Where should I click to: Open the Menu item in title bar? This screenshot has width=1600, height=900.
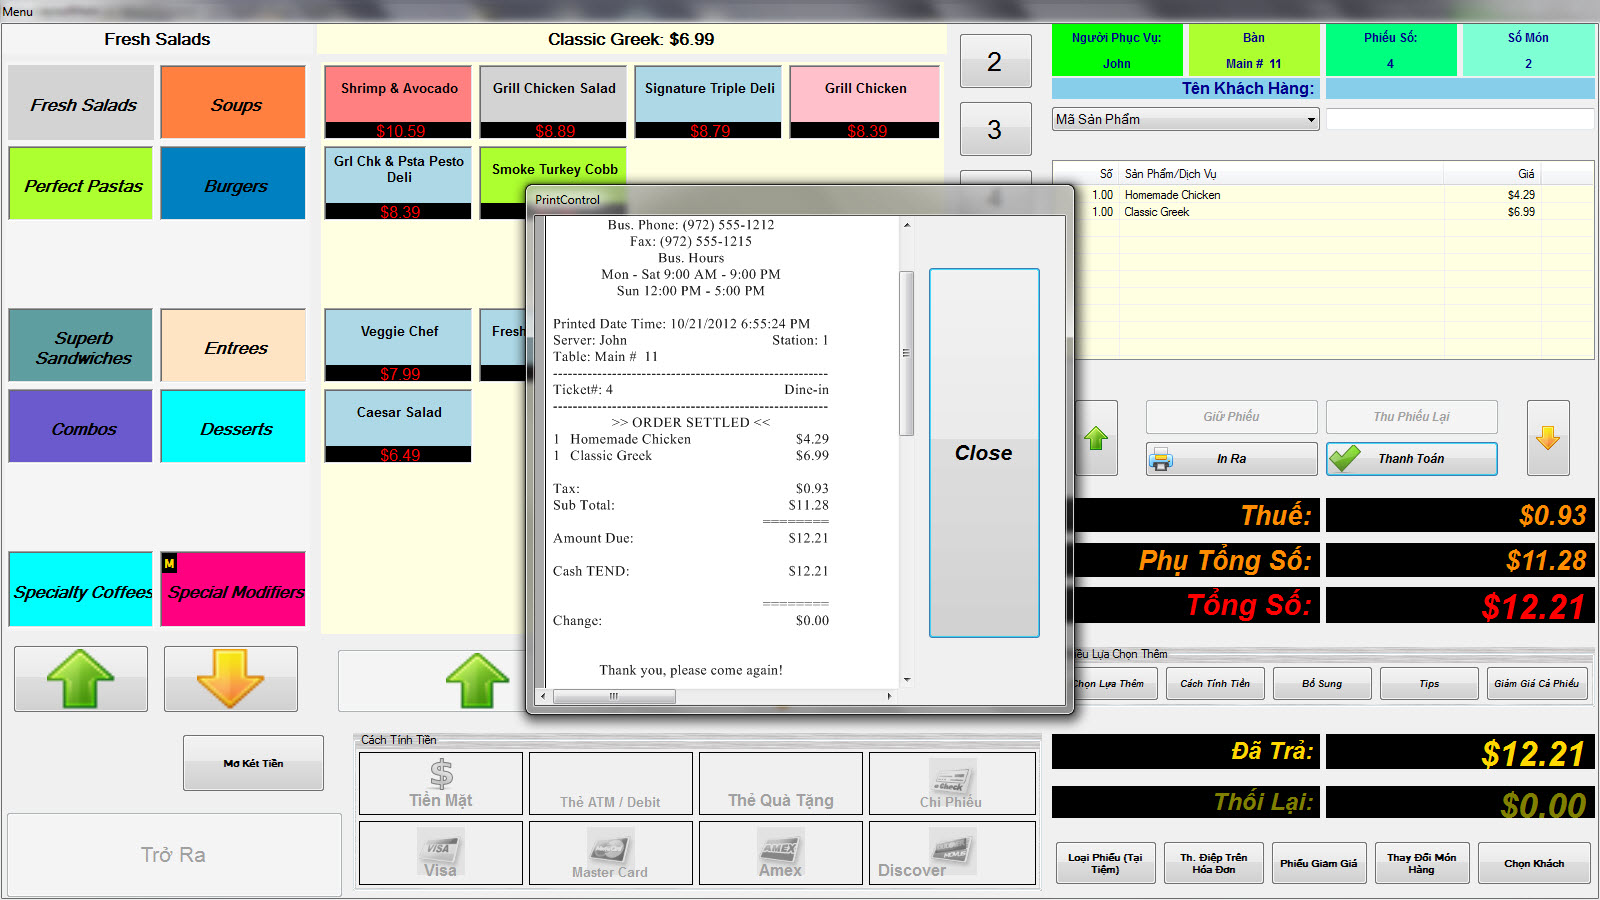(18, 11)
